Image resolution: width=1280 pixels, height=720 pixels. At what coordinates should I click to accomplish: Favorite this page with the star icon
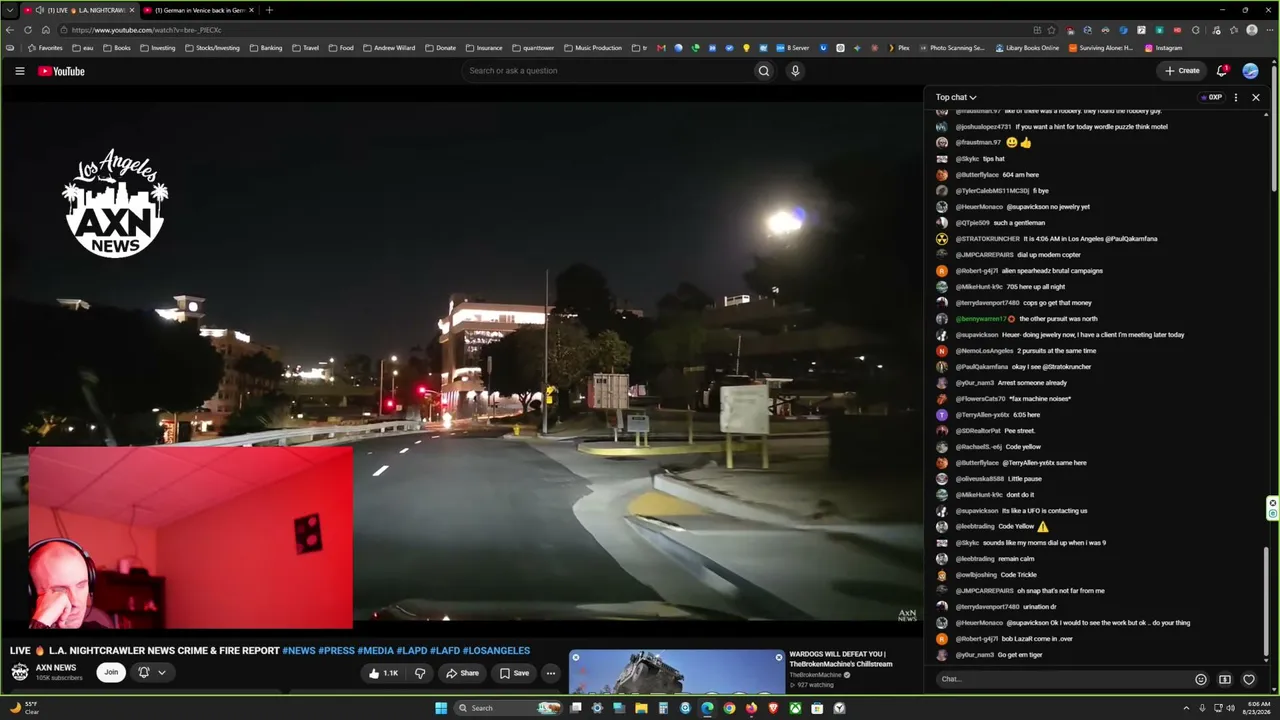click(1051, 30)
